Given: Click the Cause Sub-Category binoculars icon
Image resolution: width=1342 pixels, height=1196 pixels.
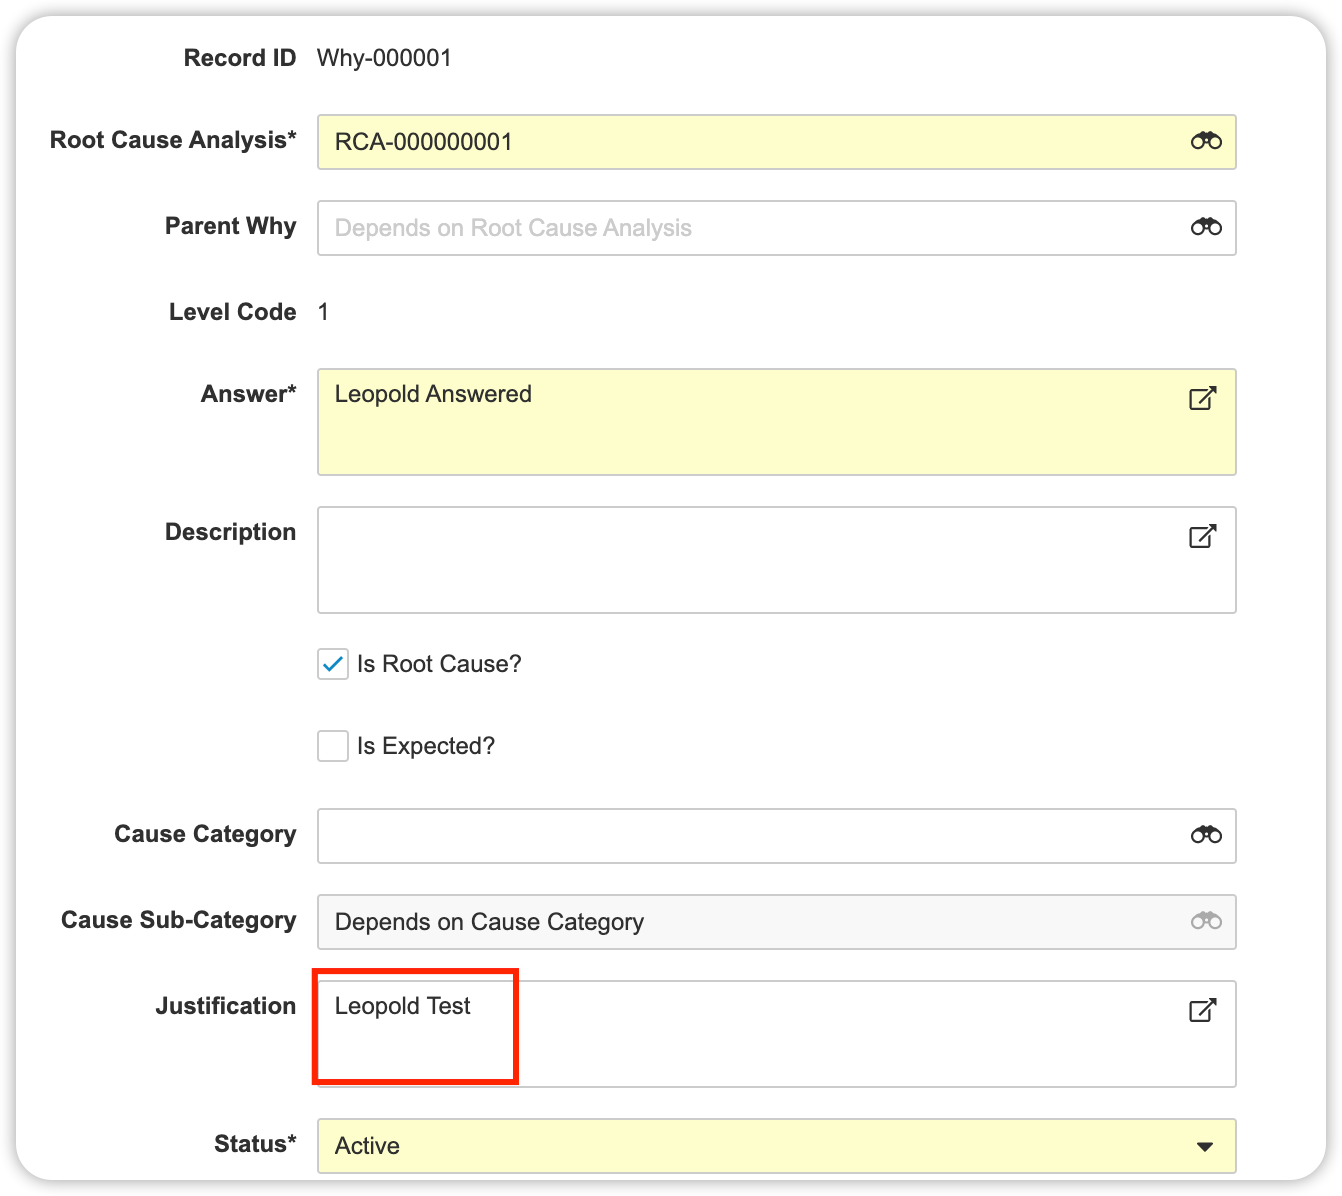Looking at the screenshot, I should [x=1206, y=922].
